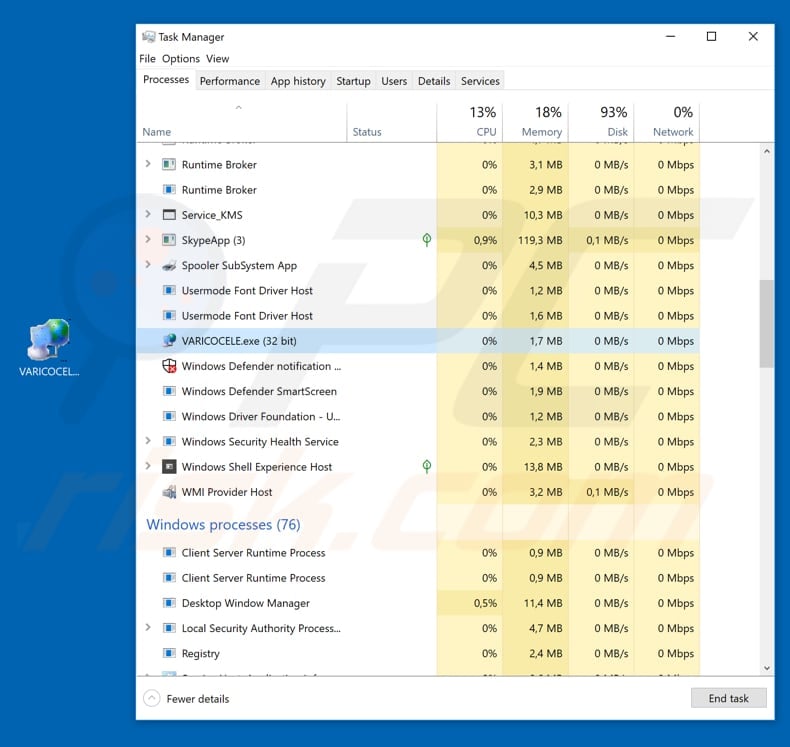Expand the SkypeApp (3) process group
The width and height of the screenshot is (790, 747).
coord(148,239)
